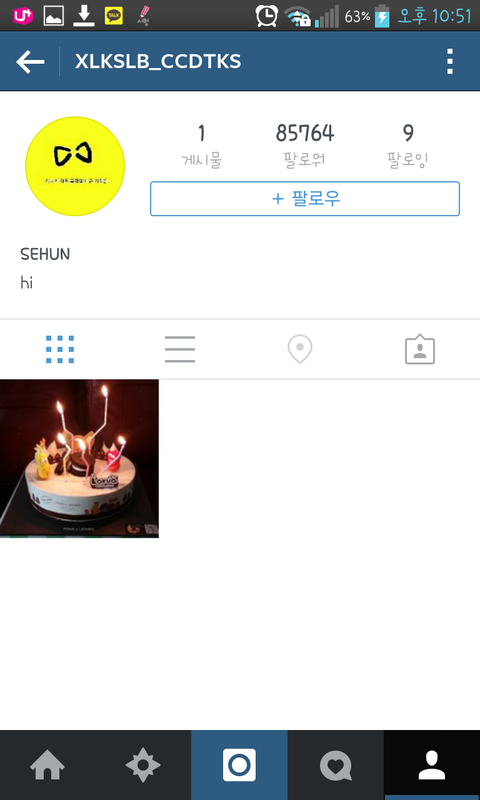This screenshot has width=480, height=800.
Task: Tap the camera button in bottom bar
Action: 239,765
